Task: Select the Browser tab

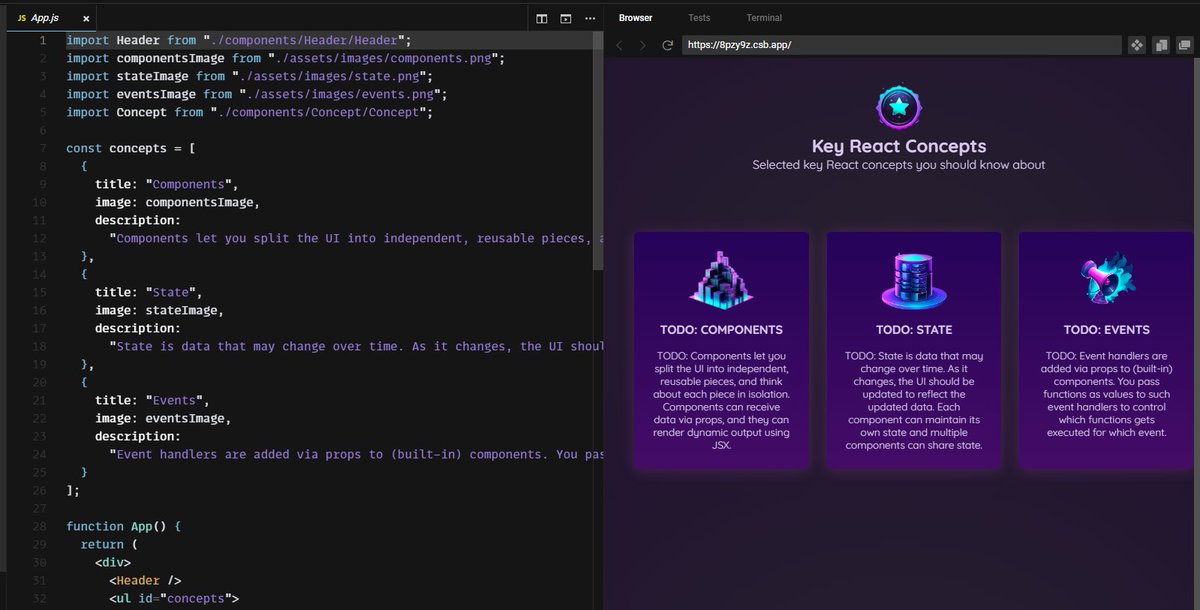Action: coord(635,17)
